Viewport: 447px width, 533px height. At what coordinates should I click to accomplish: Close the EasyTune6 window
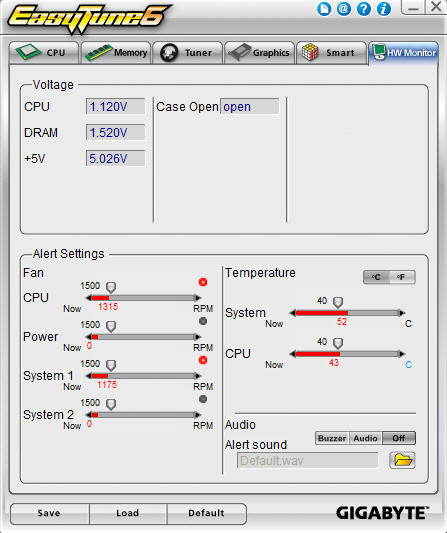[x=435, y=7]
